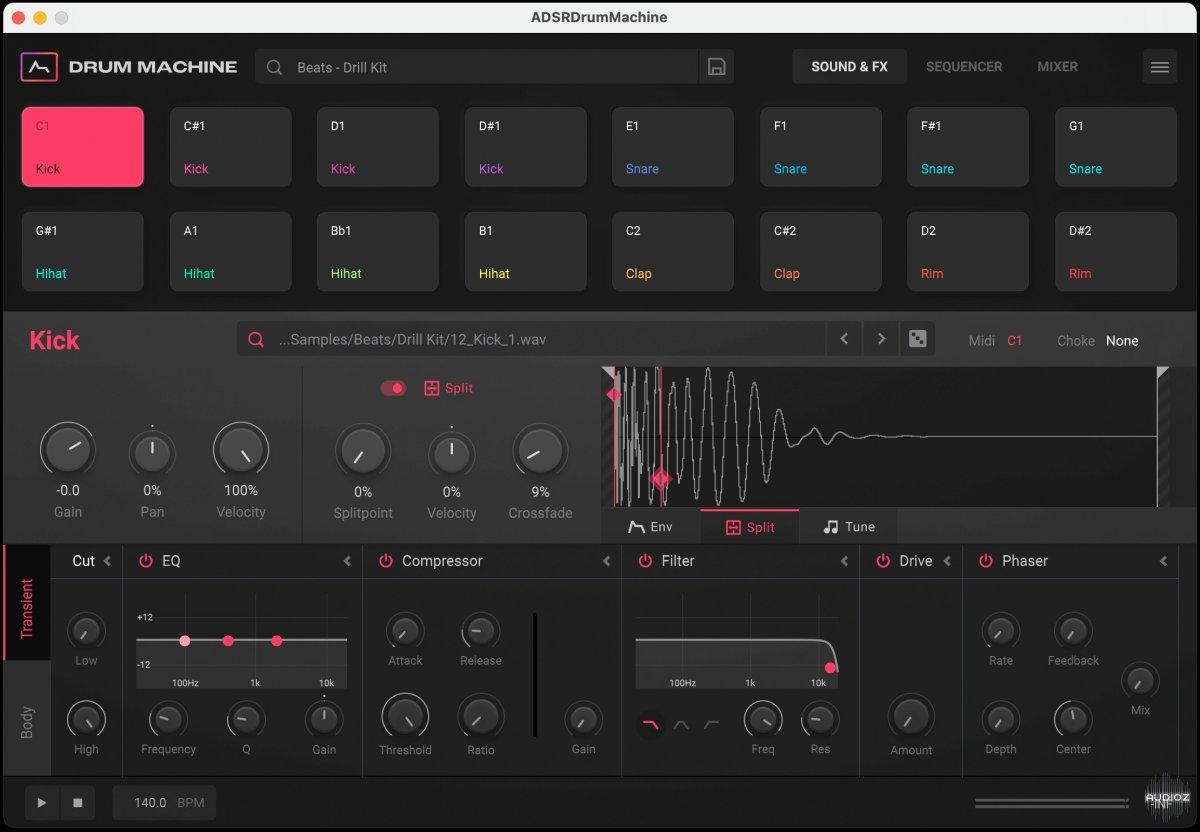Toggle EQ power button

pos(146,561)
